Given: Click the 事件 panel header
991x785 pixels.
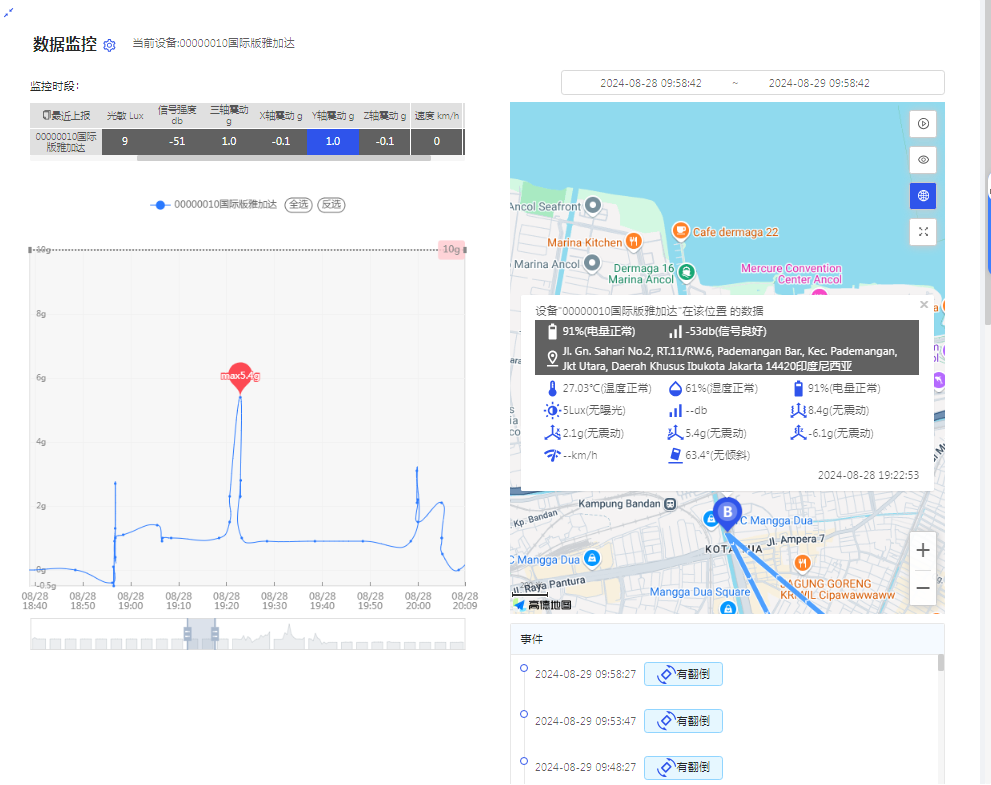Looking at the screenshot, I should [533, 637].
